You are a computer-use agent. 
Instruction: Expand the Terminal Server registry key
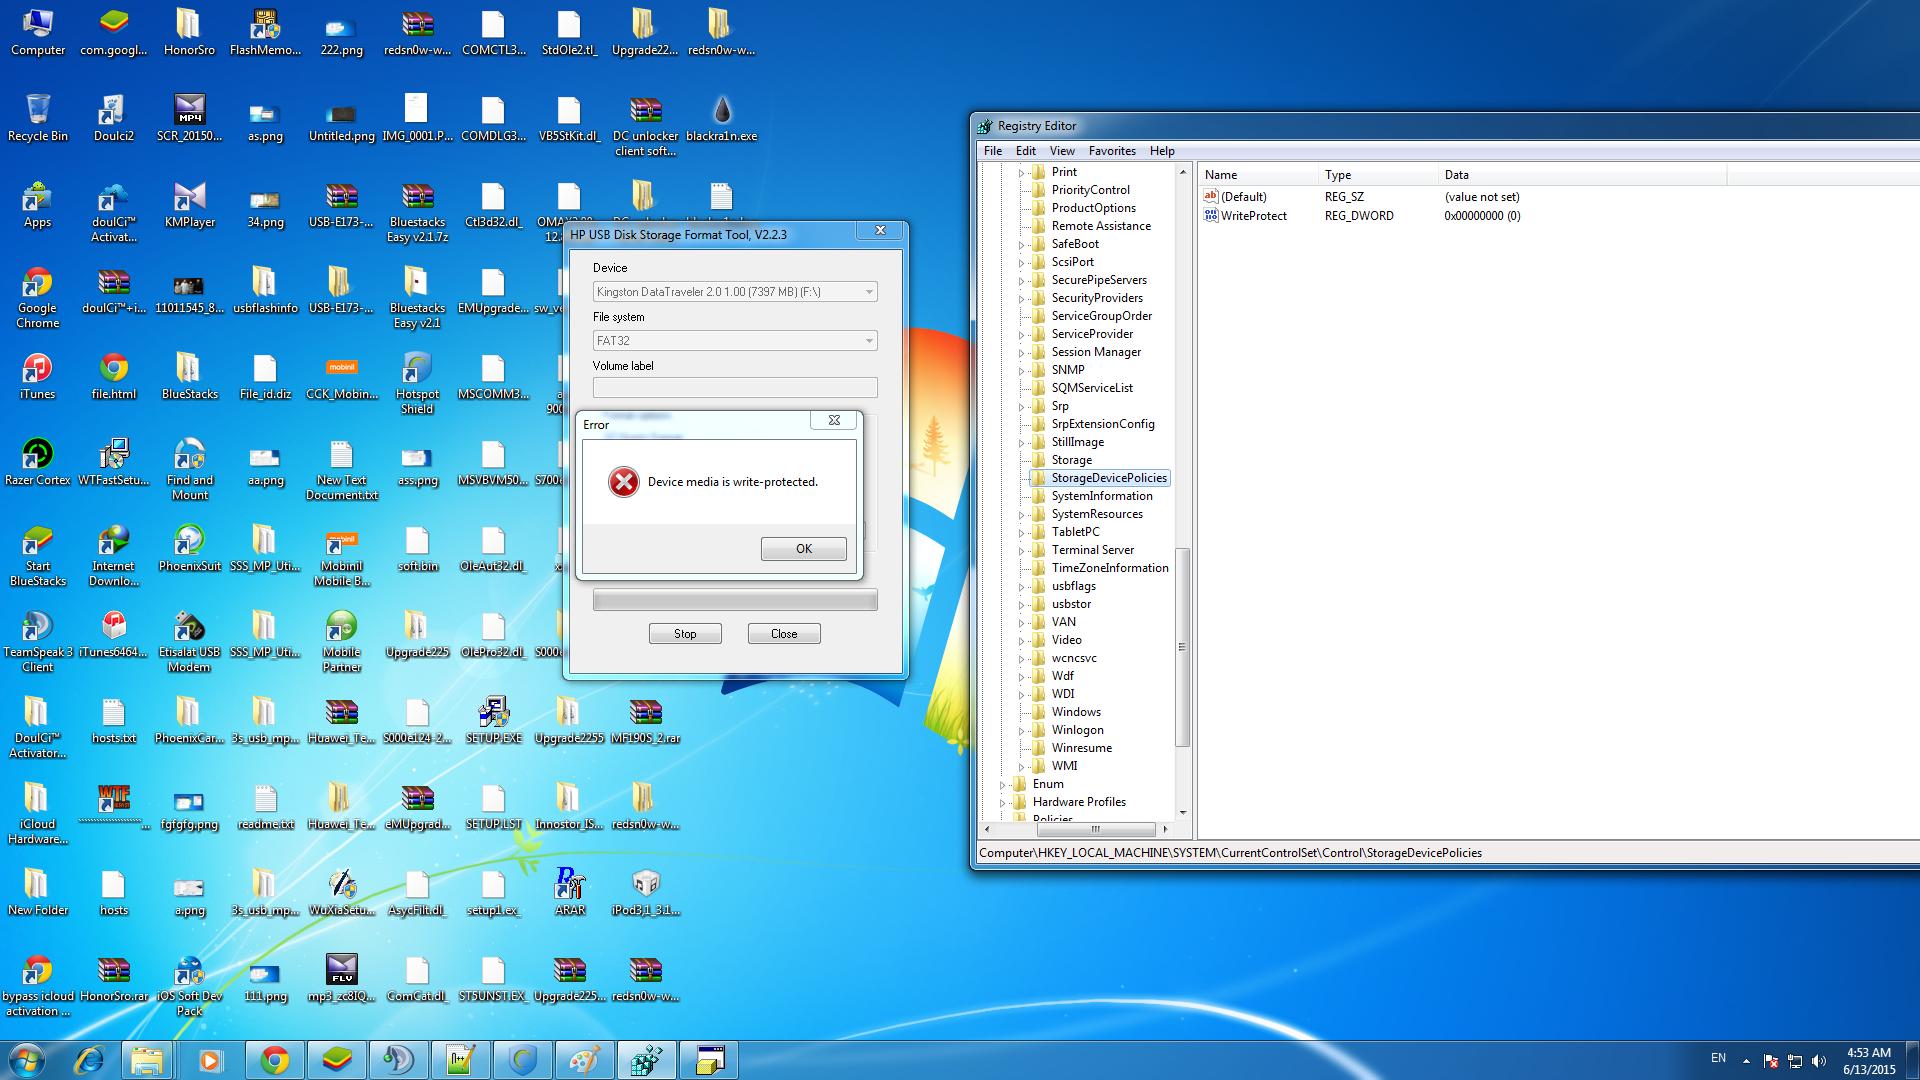pyautogui.click(x=1021, y=550)
